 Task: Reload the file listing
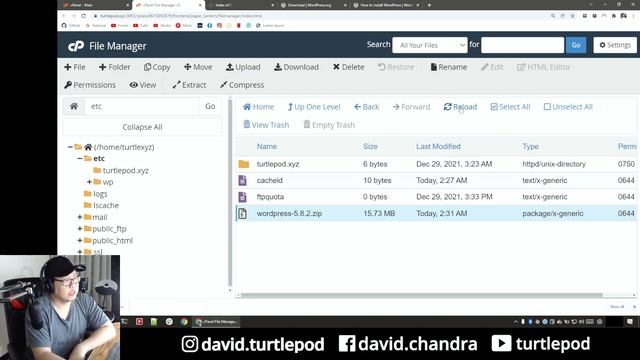click(x=460, y=107)
